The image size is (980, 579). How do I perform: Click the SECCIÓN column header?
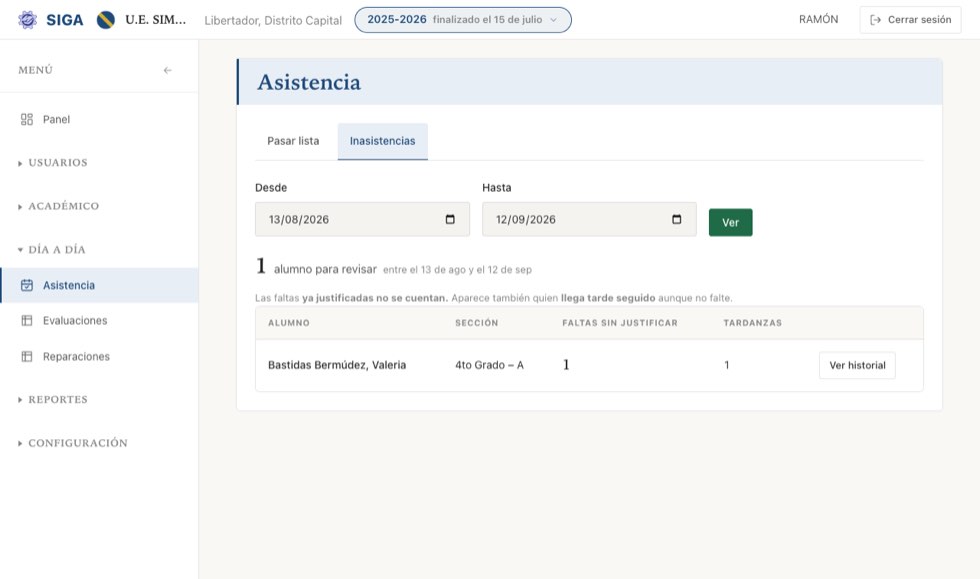pos(477,323)
